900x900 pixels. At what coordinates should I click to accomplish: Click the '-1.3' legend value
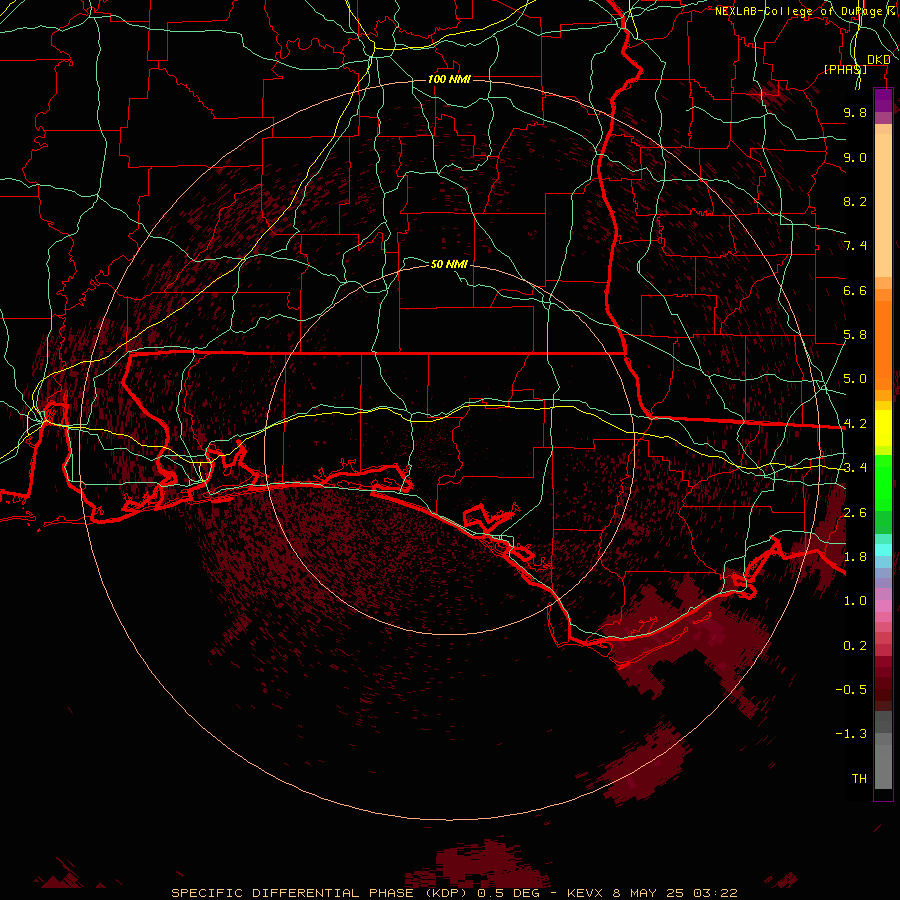click(851, 734)
